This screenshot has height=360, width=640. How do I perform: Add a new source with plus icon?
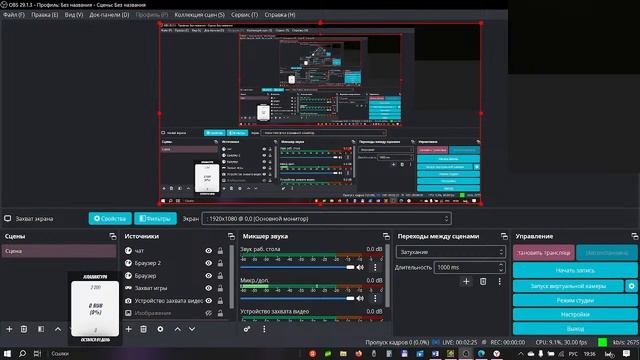click(129, 329)
